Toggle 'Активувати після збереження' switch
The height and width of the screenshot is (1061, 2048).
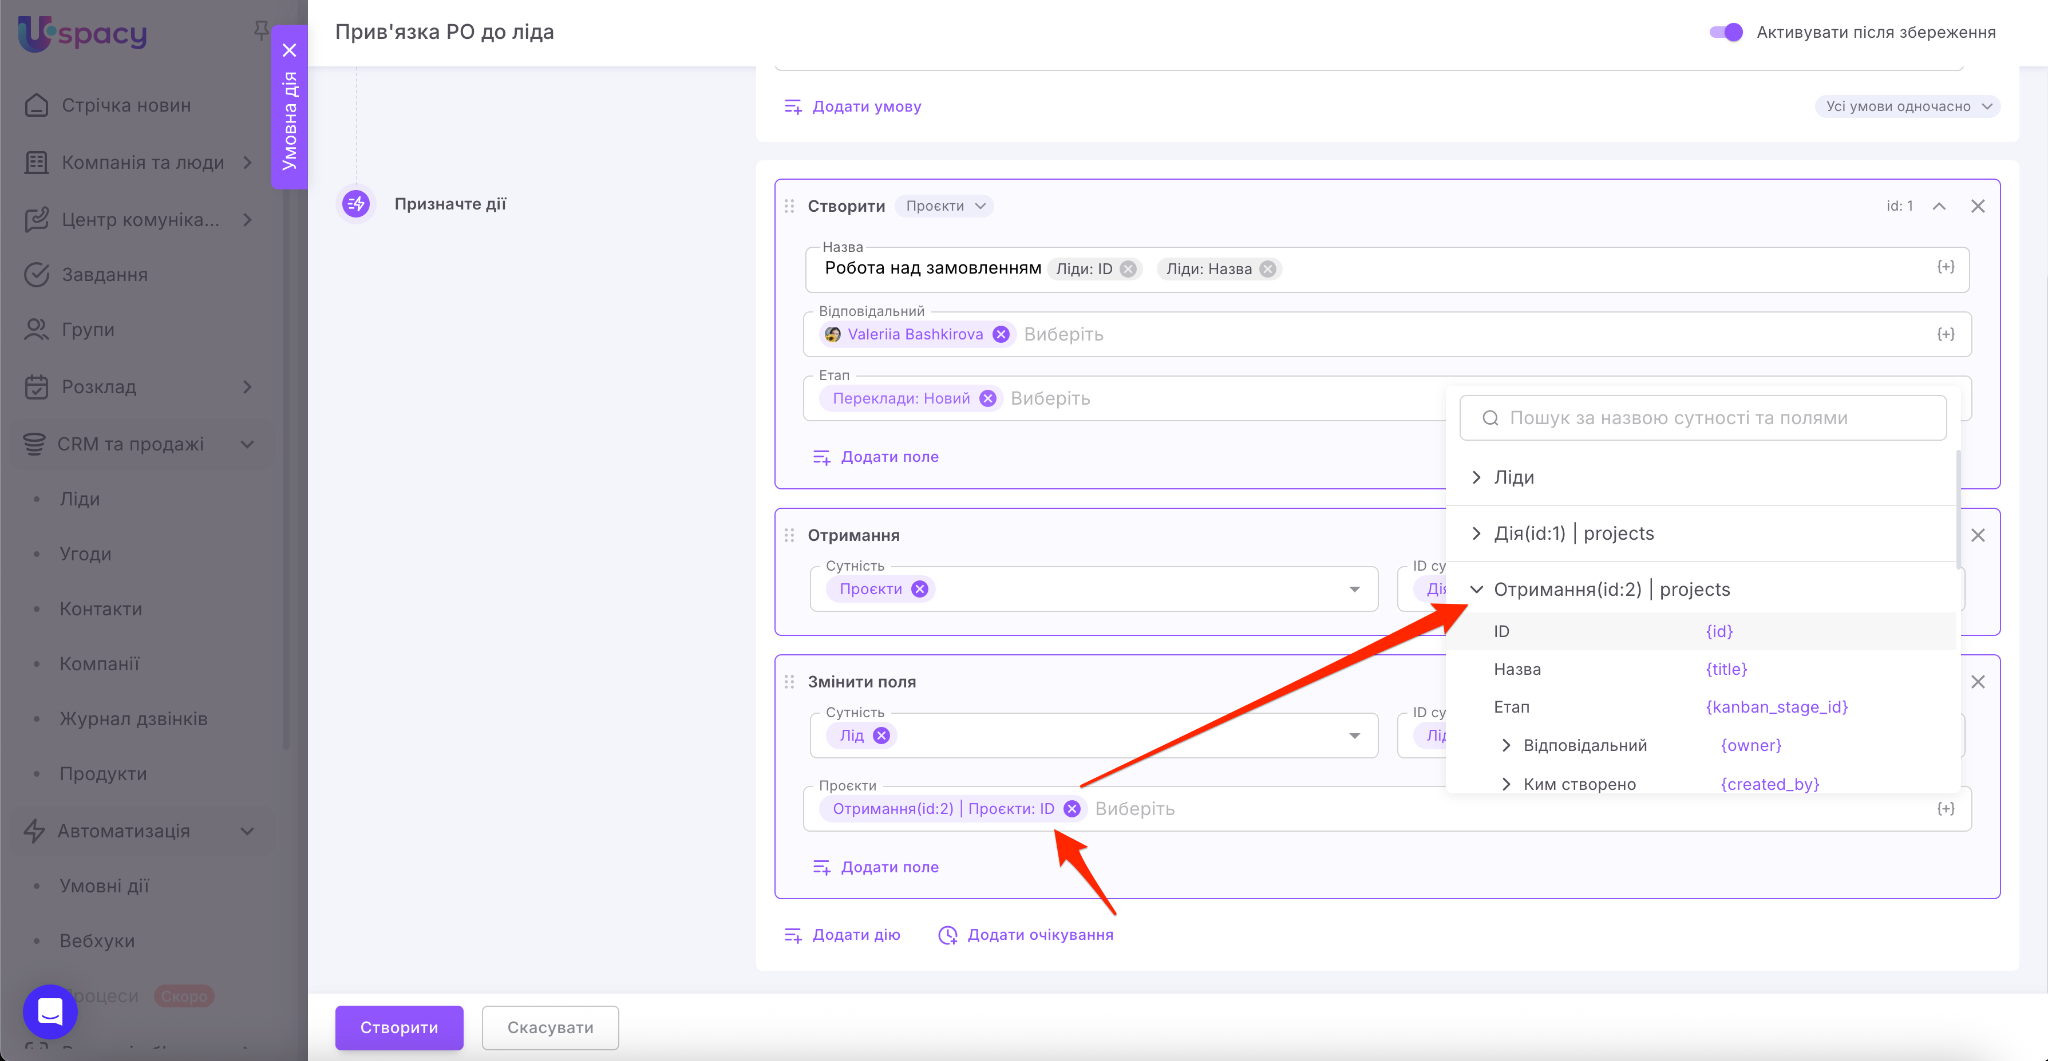[x=1726, y=32]
